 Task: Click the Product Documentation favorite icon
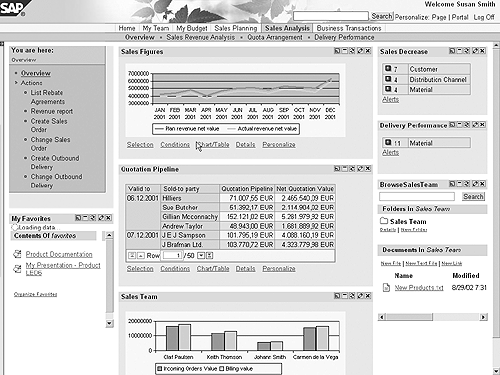point(17,254)
